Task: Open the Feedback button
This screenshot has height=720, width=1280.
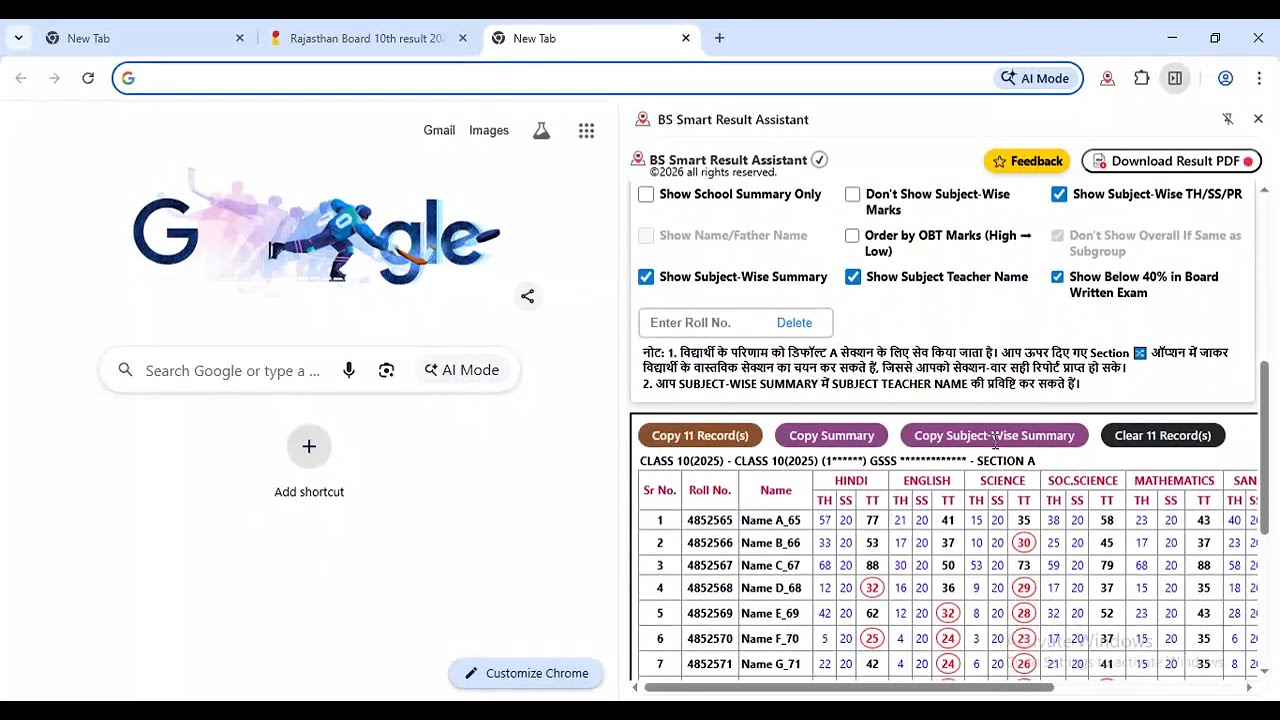Action: (1027, 161)
